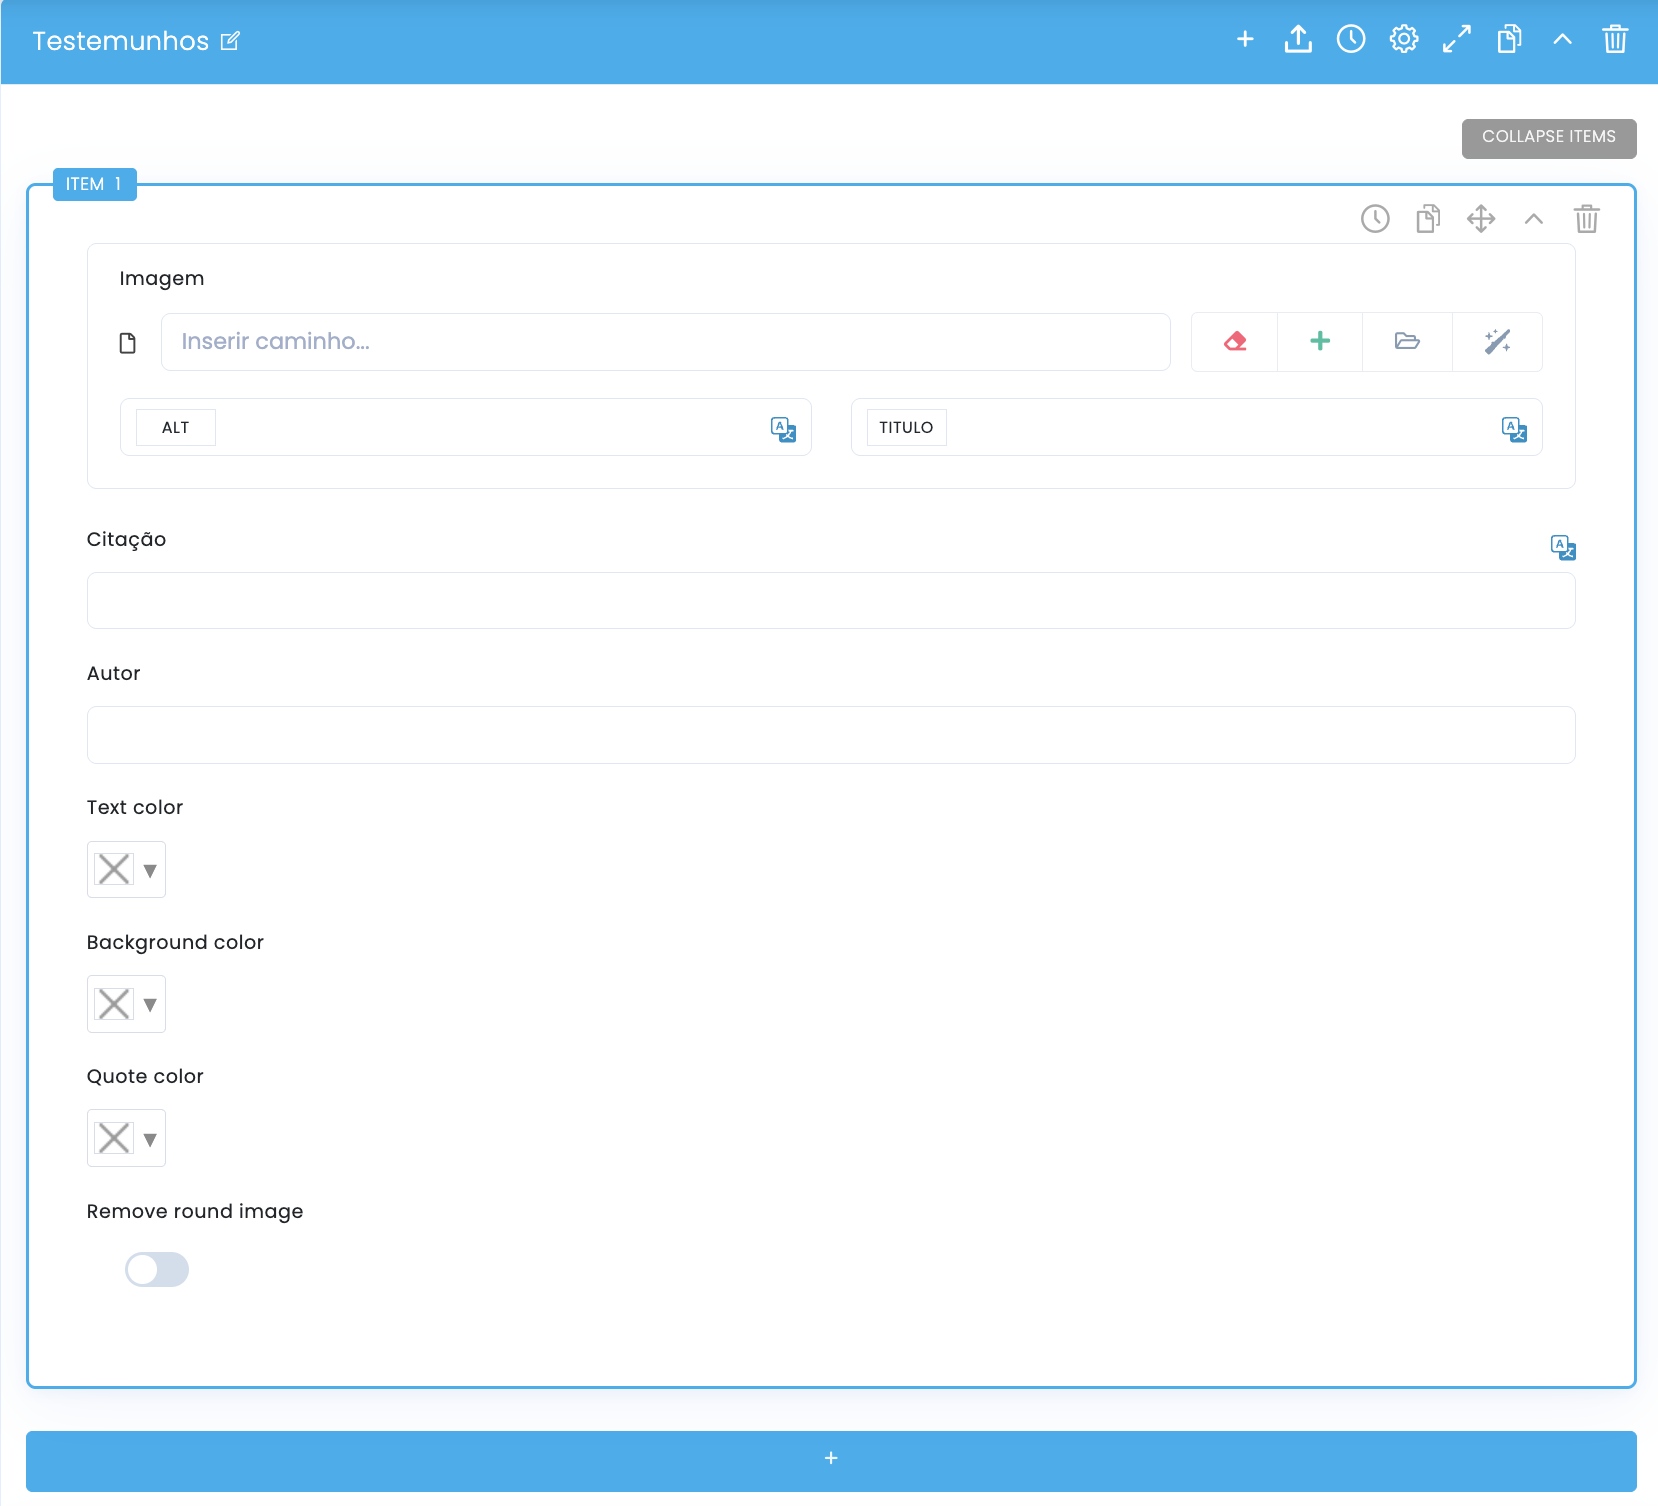Open file browser with folder icon
This screenshot has width=1658, height=1506.
1407,342
